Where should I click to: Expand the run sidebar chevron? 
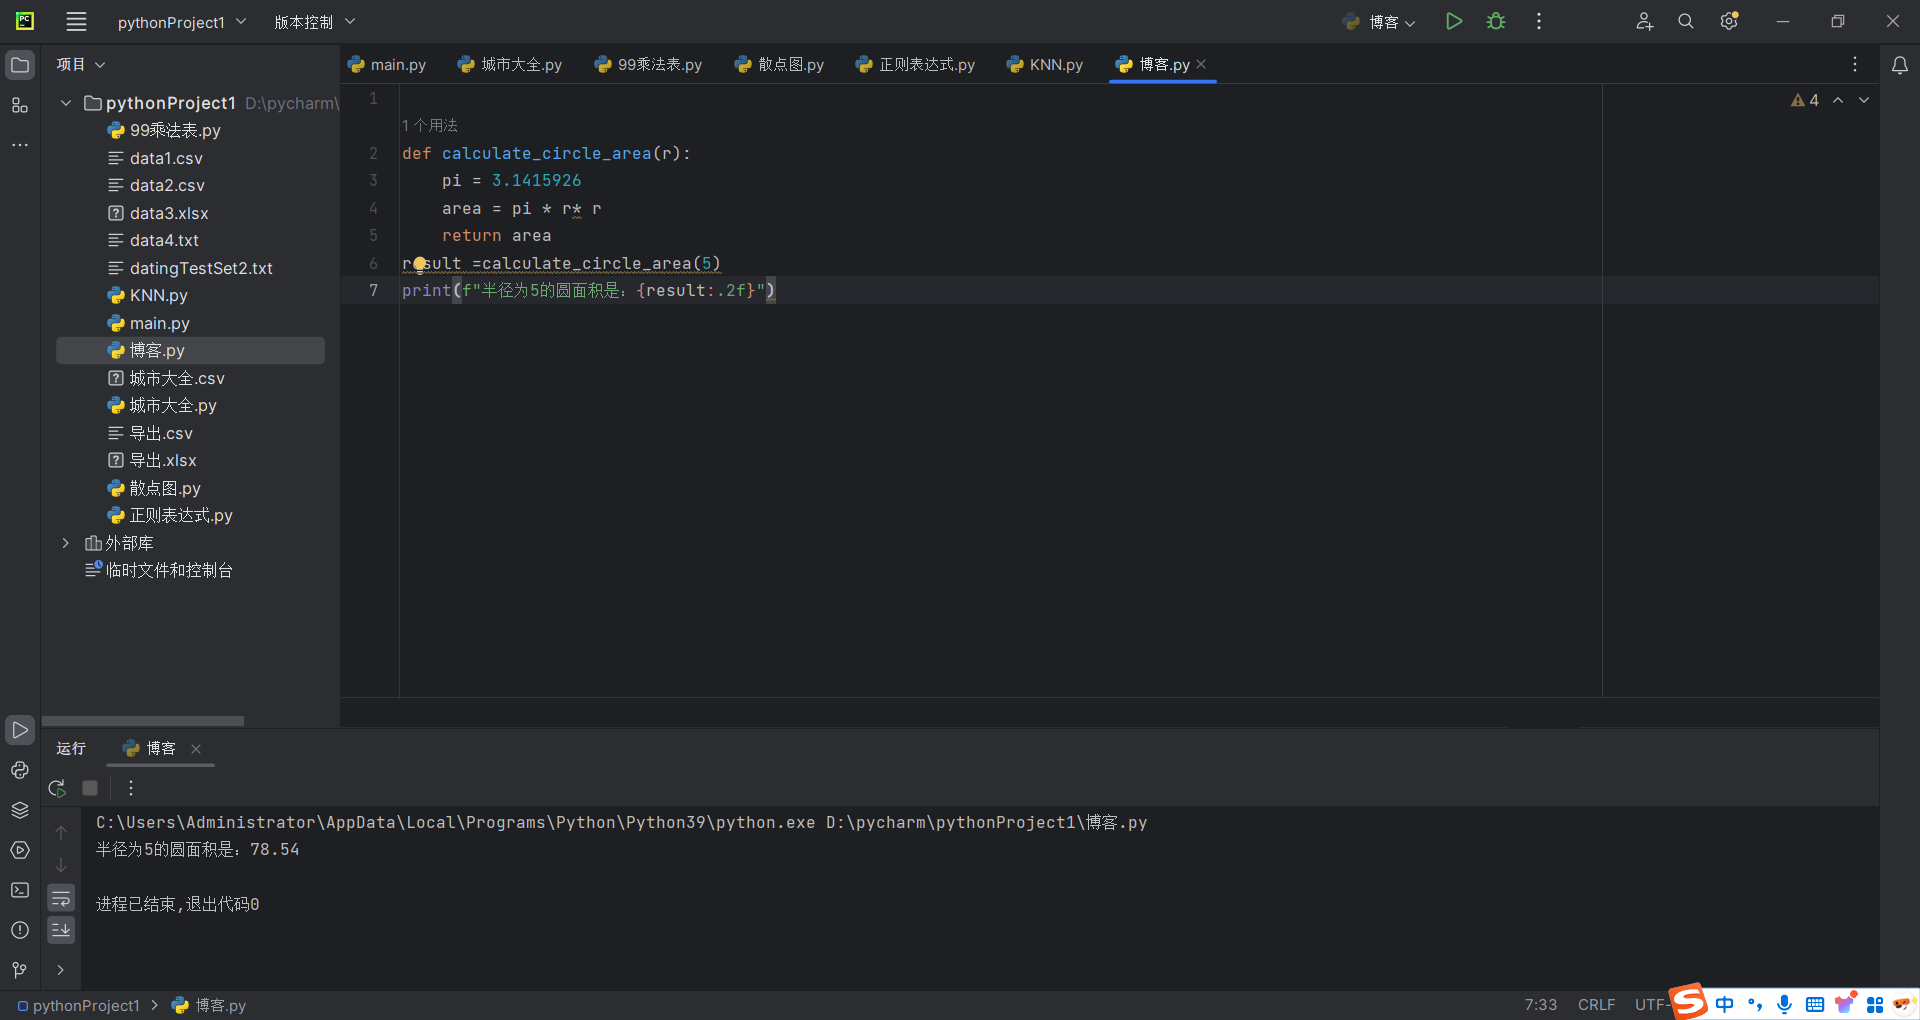pos(61,970)
